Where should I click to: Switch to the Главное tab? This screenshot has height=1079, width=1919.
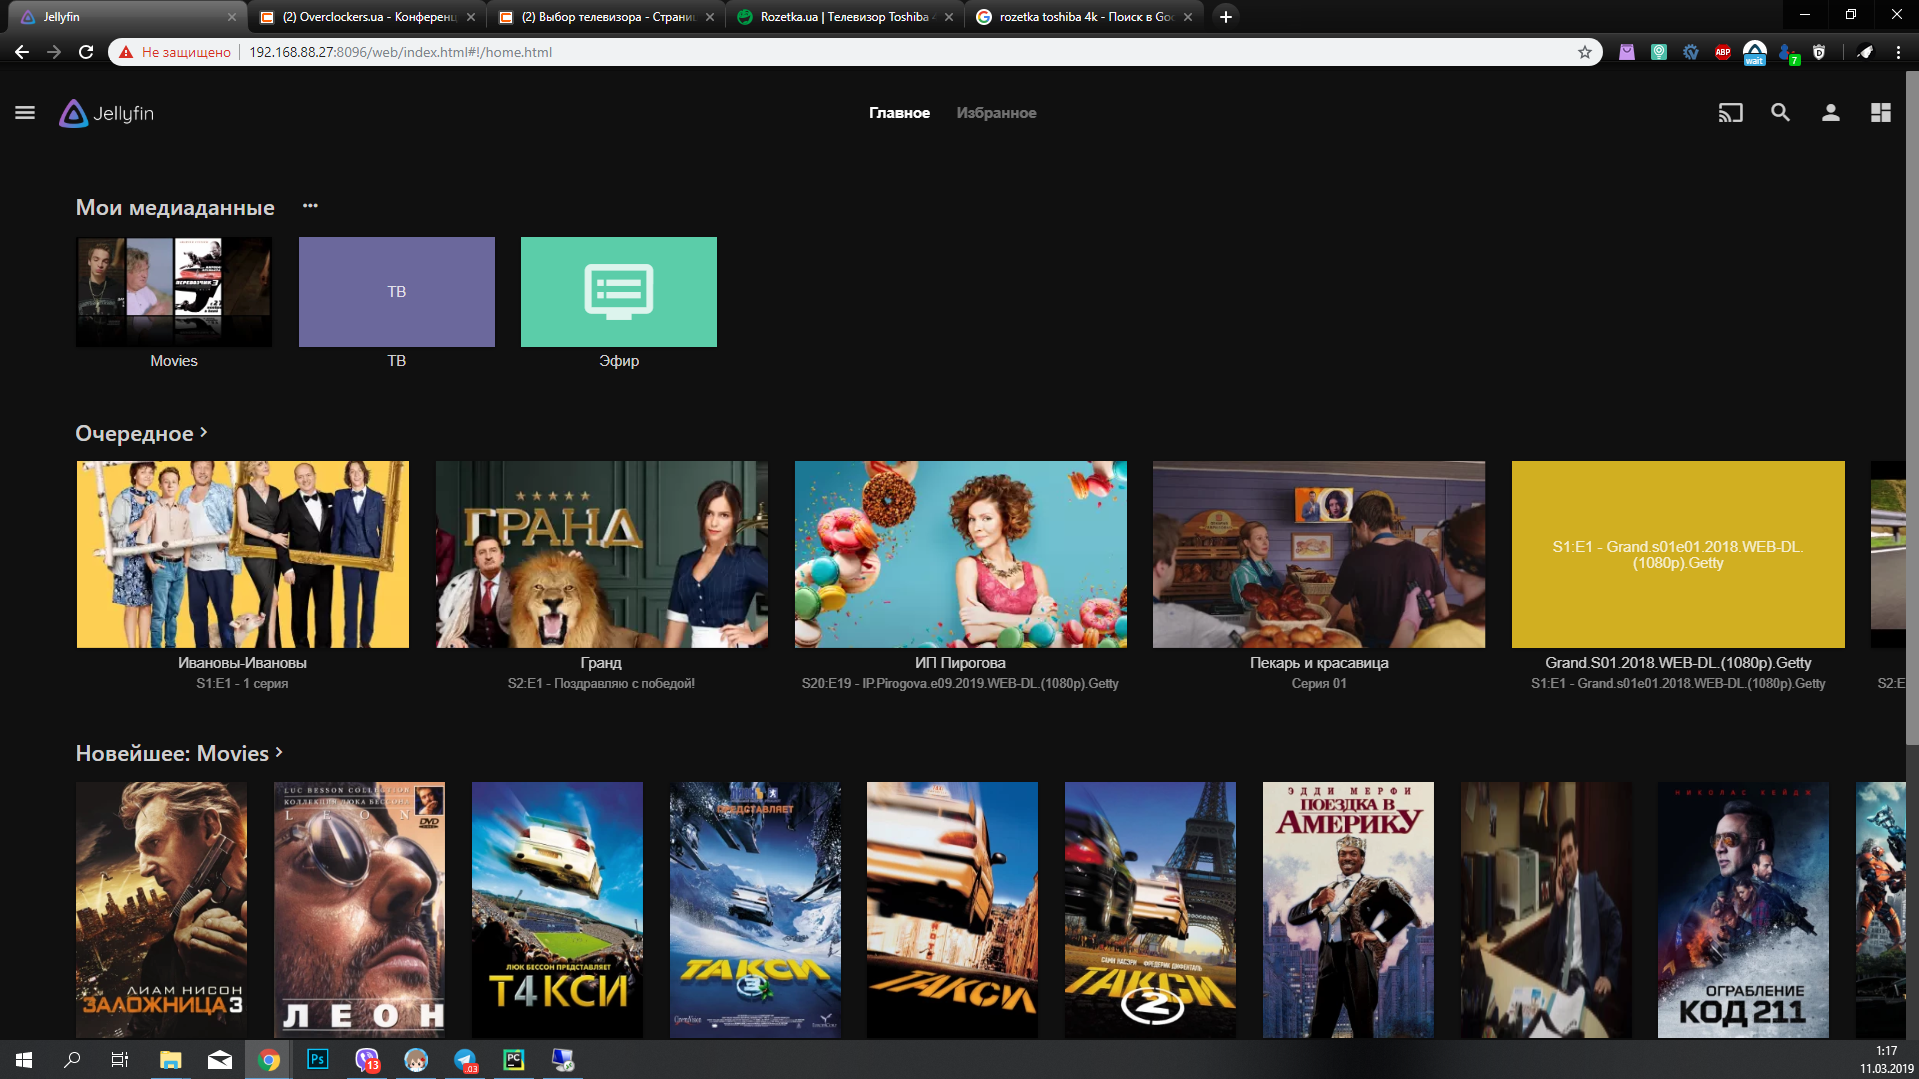[899, 113]
